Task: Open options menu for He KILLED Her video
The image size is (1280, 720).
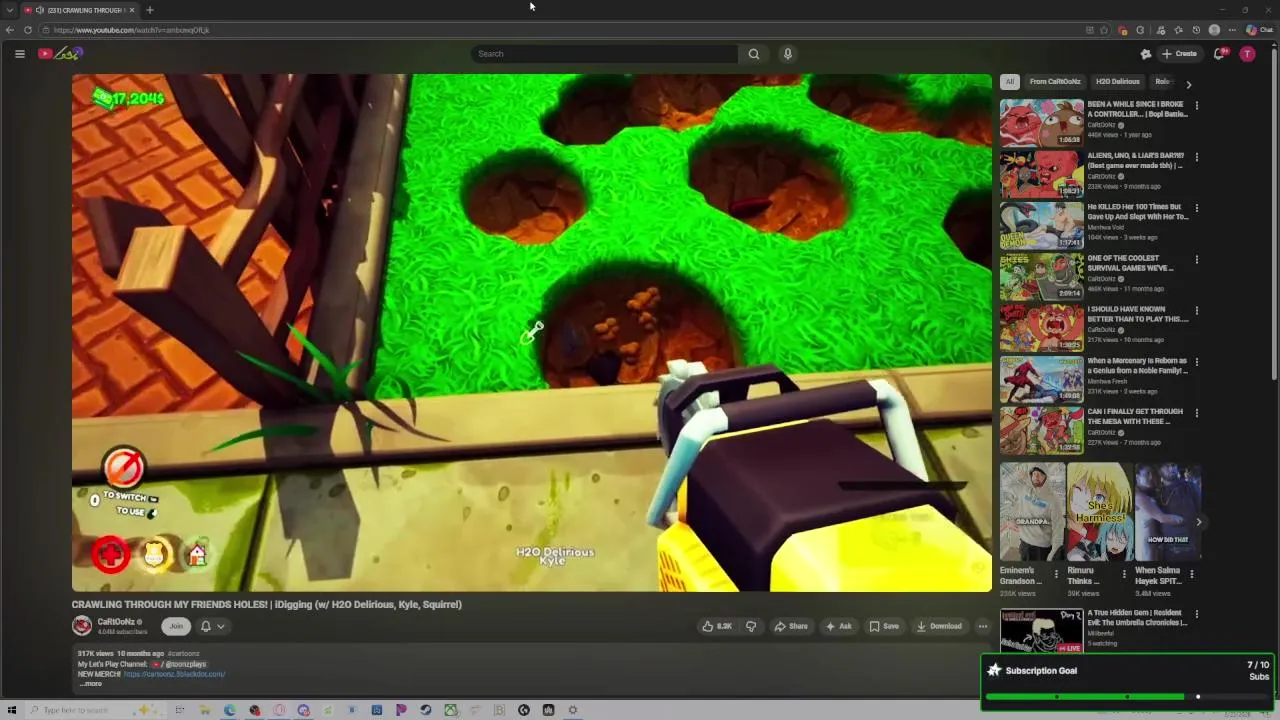Action: [1196, 208]
